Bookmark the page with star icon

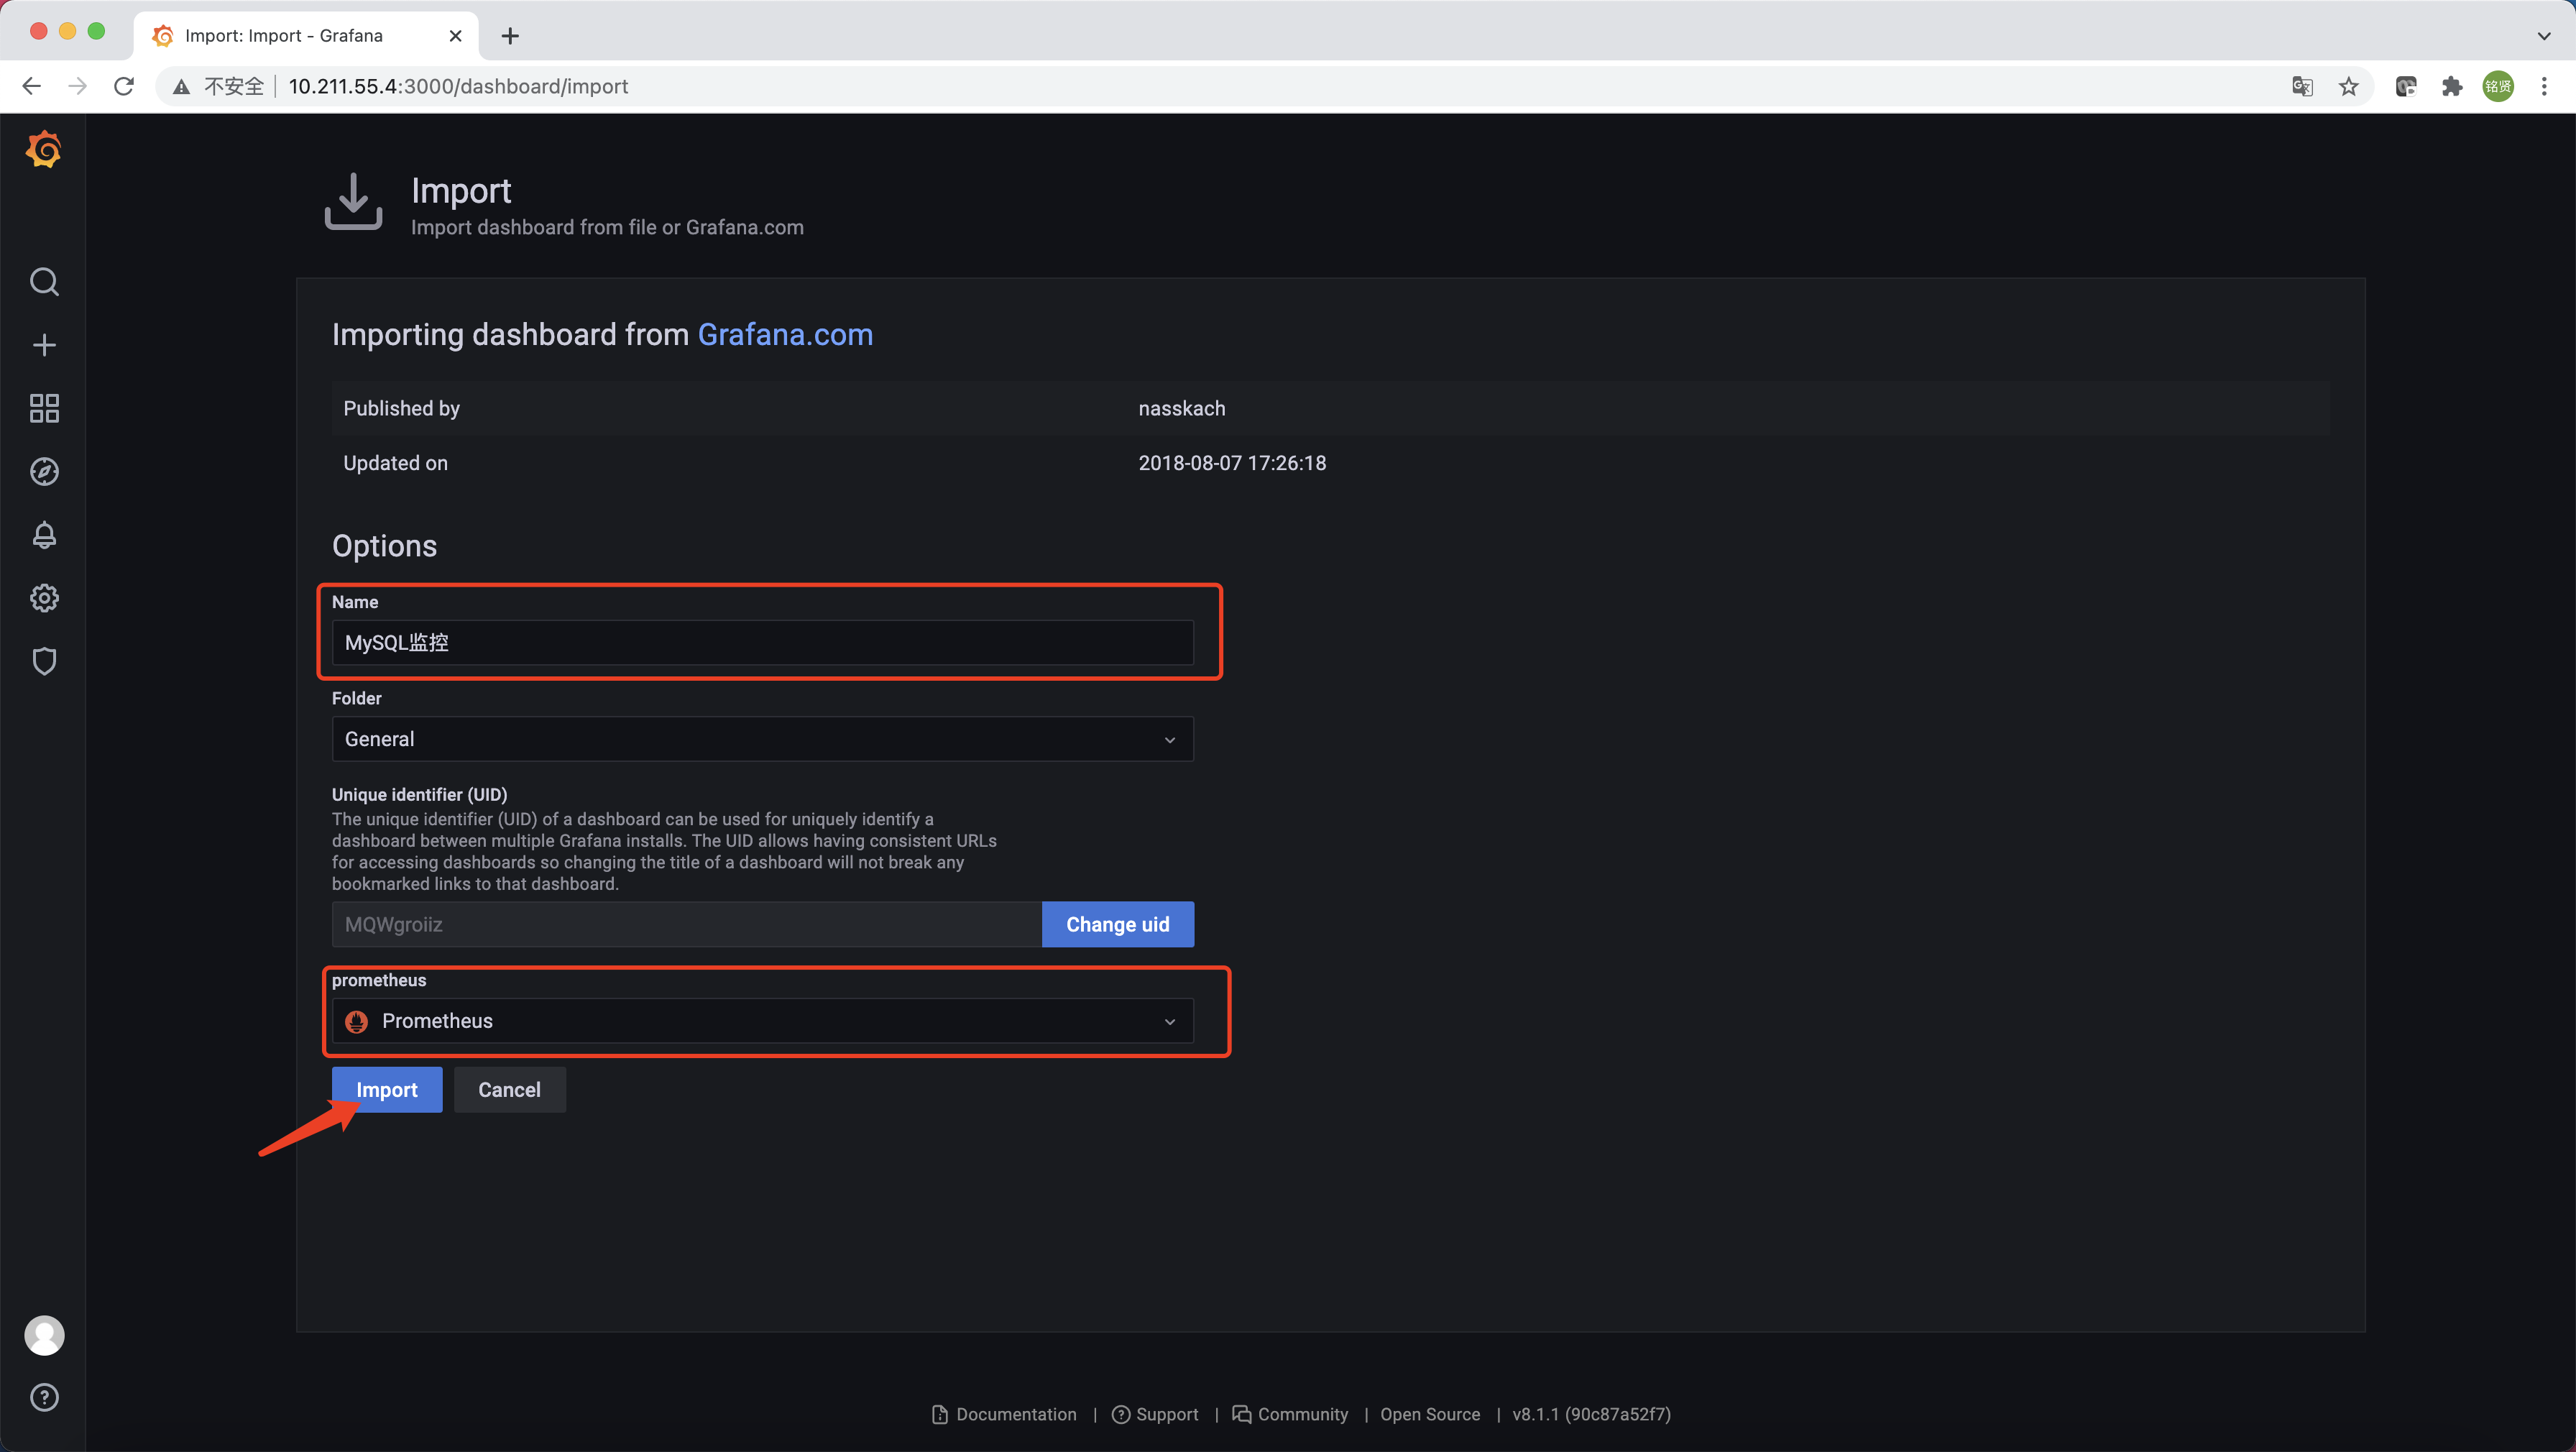tap(2348, 87)
